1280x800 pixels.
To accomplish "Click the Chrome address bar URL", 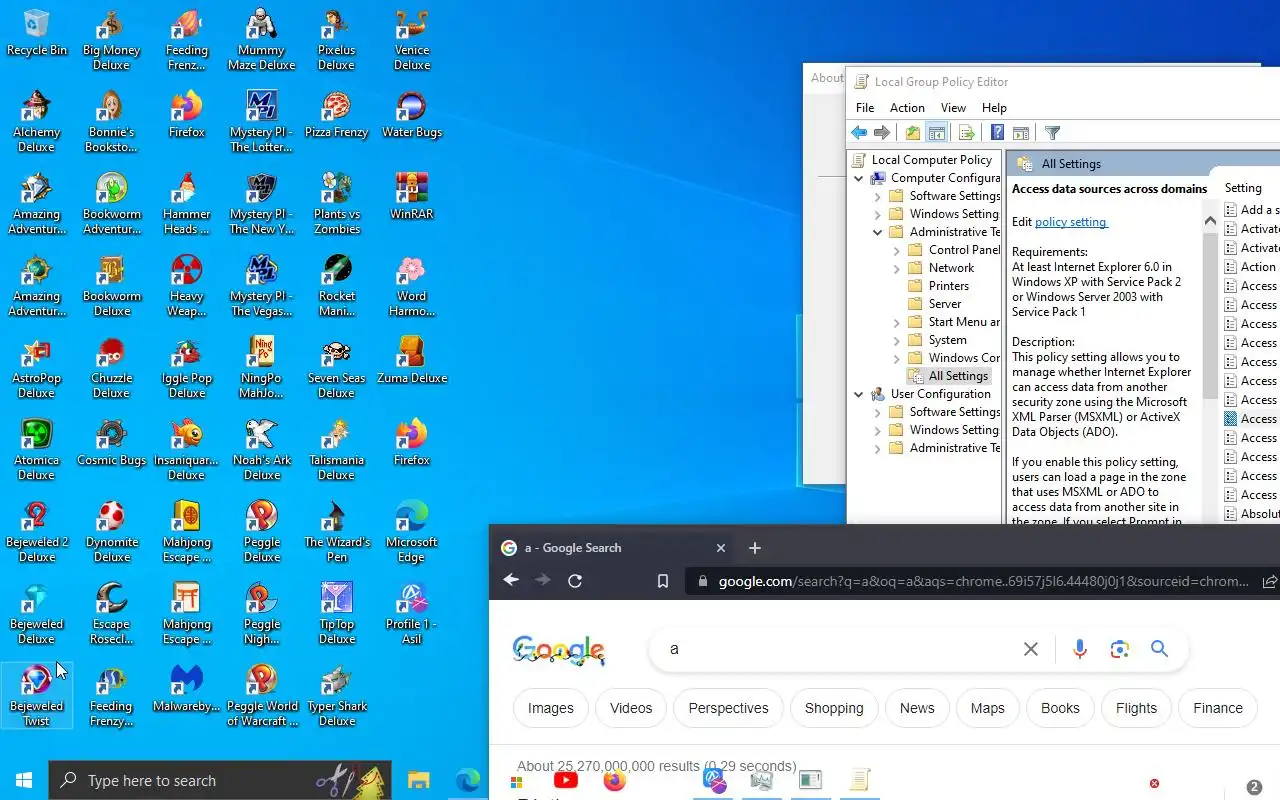I will 983,581.
